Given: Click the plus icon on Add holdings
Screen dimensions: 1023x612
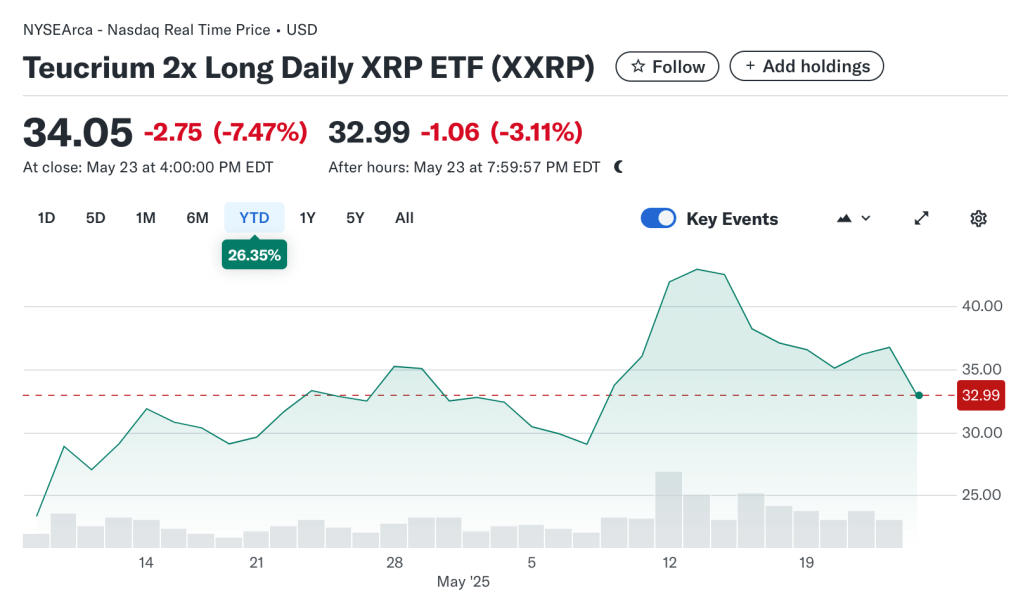Looking at the screenshot, I should coord(750,65).
